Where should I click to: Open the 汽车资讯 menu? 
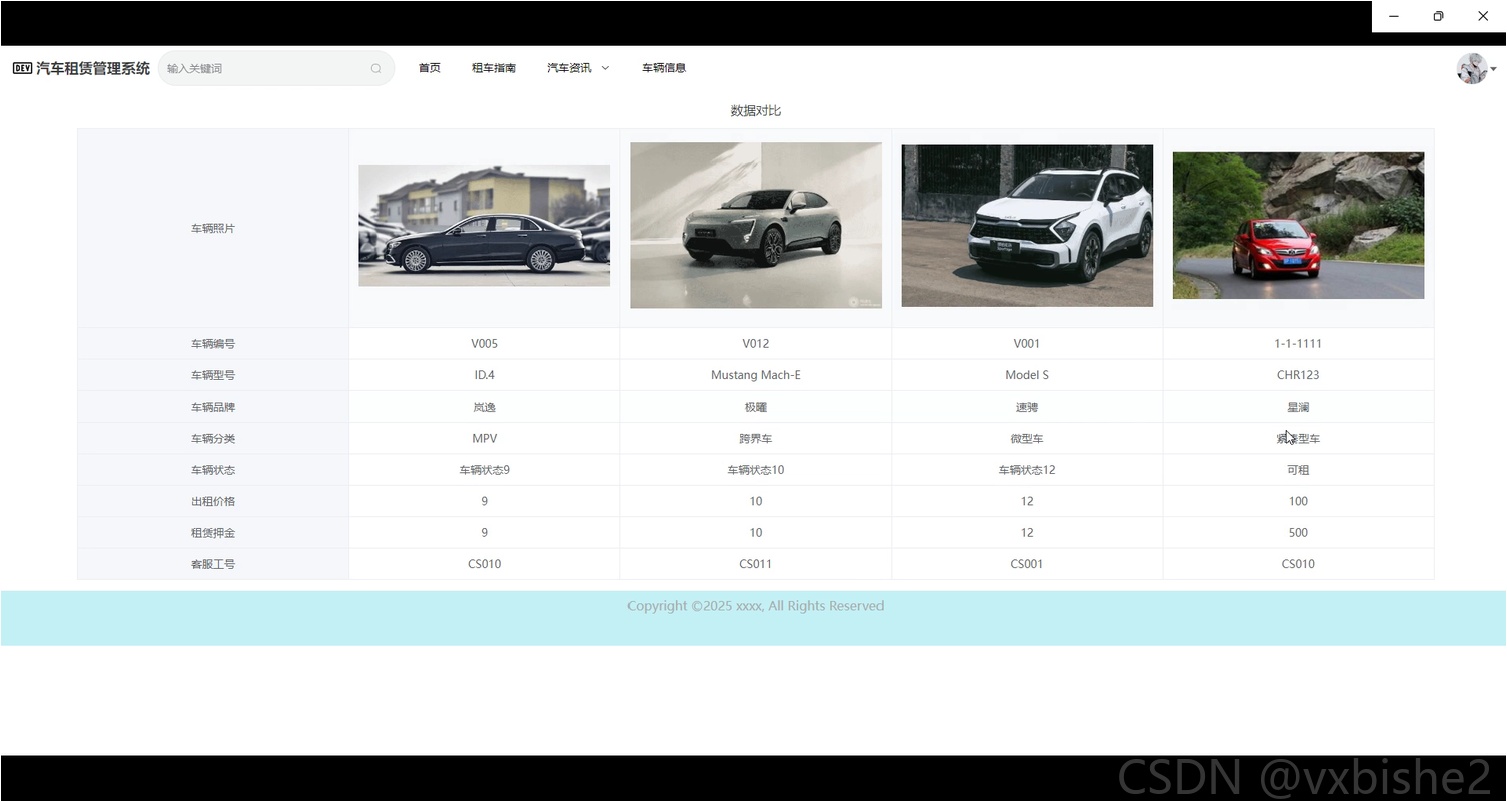coord(569,68)
